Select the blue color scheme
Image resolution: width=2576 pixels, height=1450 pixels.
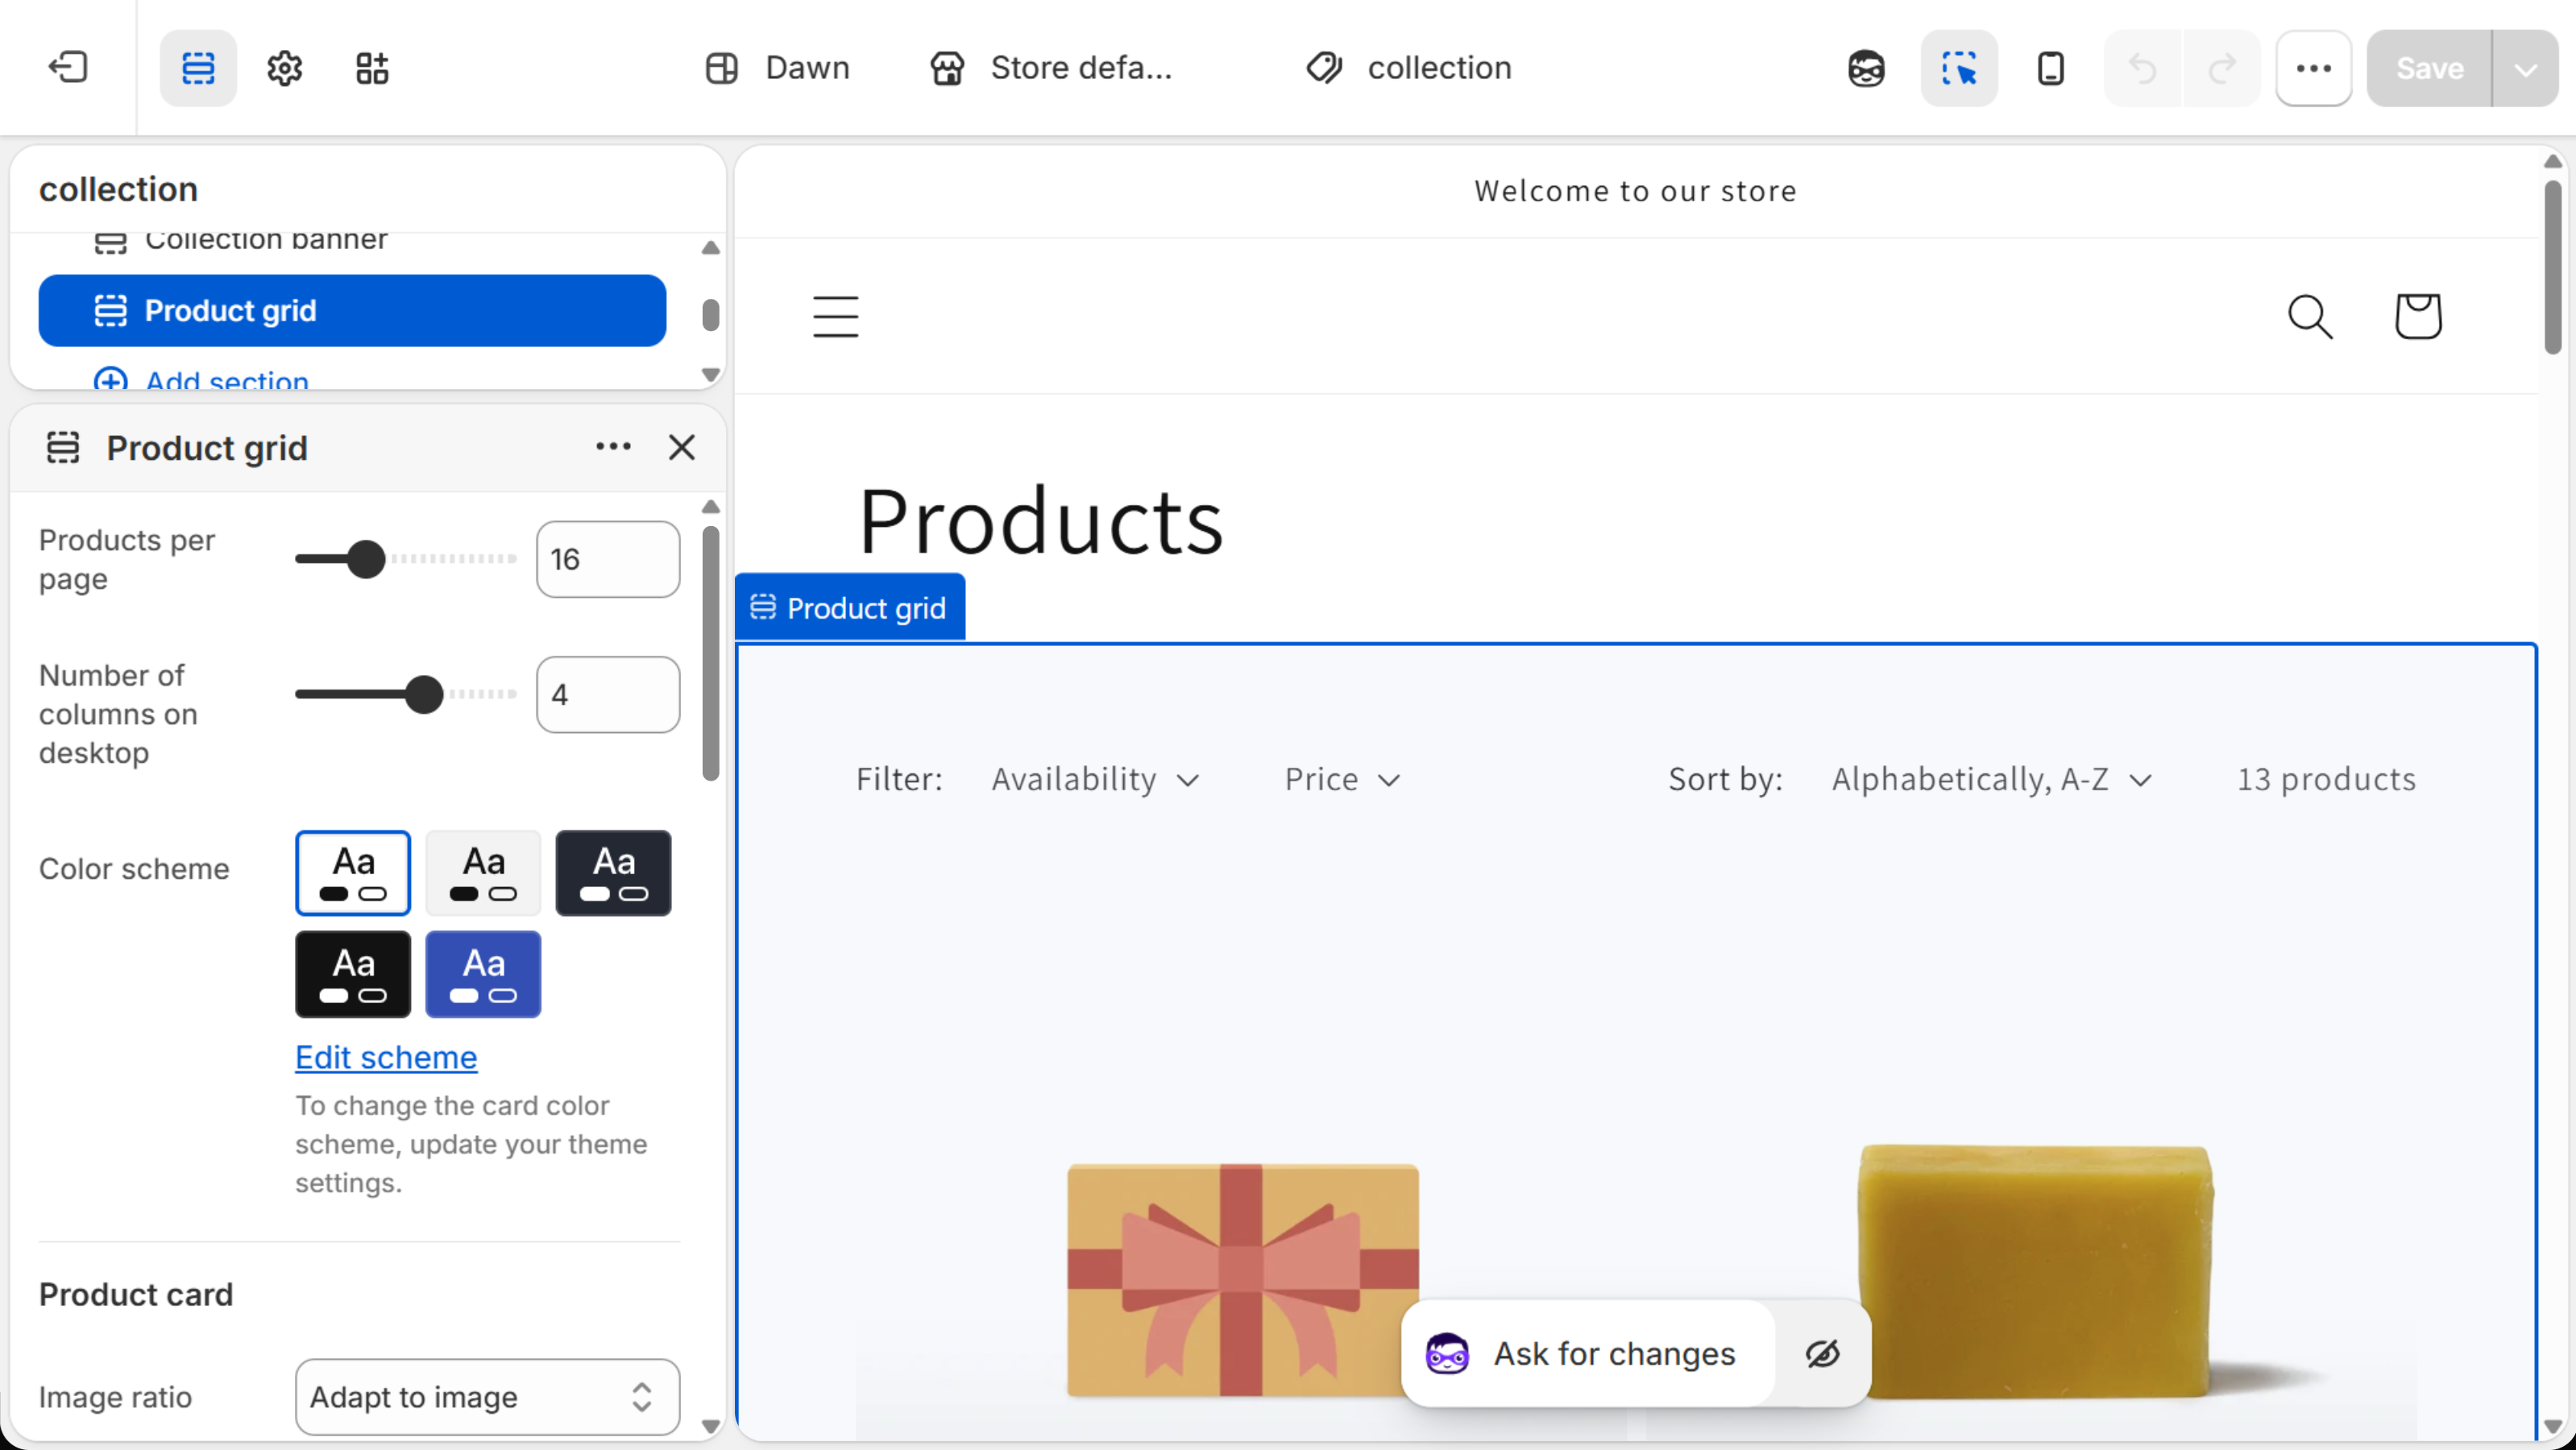click(x=483, y=974)
